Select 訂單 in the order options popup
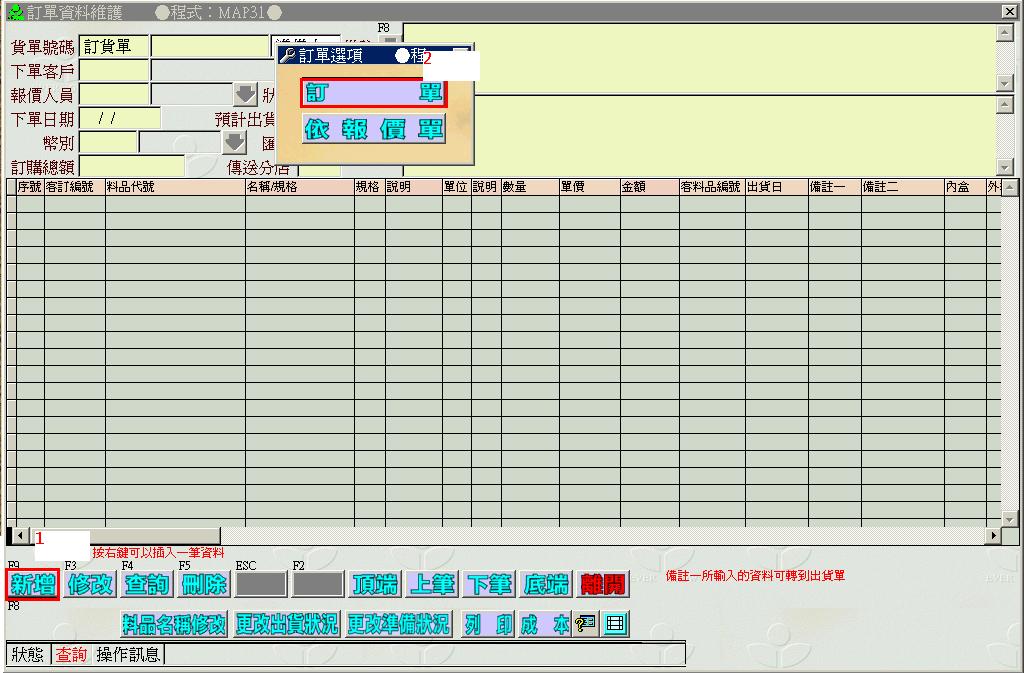This screenshot has height=673, width=1024. (x=374, y=93)
